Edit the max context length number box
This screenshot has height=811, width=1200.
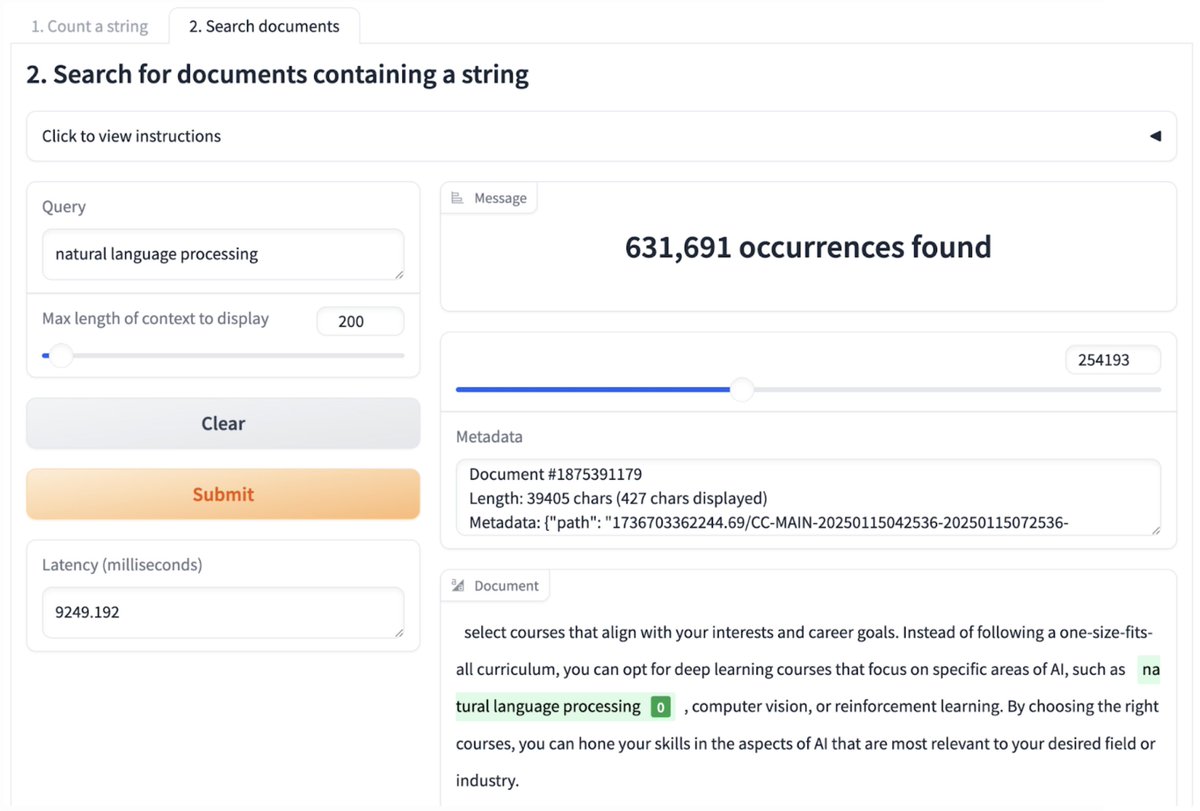[x=360, y=321]
